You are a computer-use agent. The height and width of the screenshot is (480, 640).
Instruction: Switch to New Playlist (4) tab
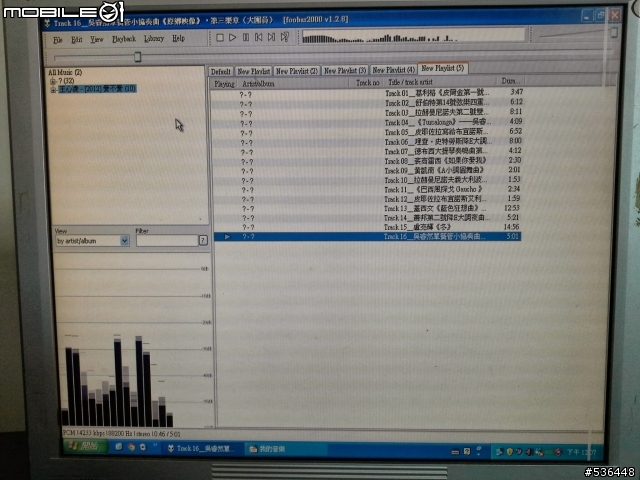pyautogui.click(x=393, y=70)
